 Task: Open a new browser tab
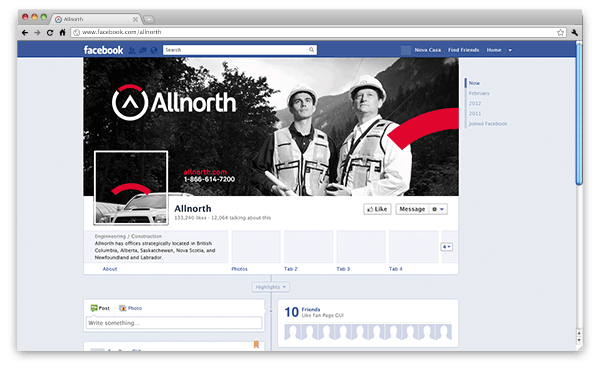click(148, 19)
